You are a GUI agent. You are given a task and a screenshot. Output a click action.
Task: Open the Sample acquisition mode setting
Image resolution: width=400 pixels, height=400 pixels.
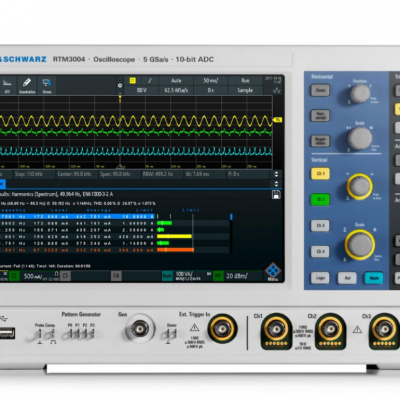coord(245,90)
